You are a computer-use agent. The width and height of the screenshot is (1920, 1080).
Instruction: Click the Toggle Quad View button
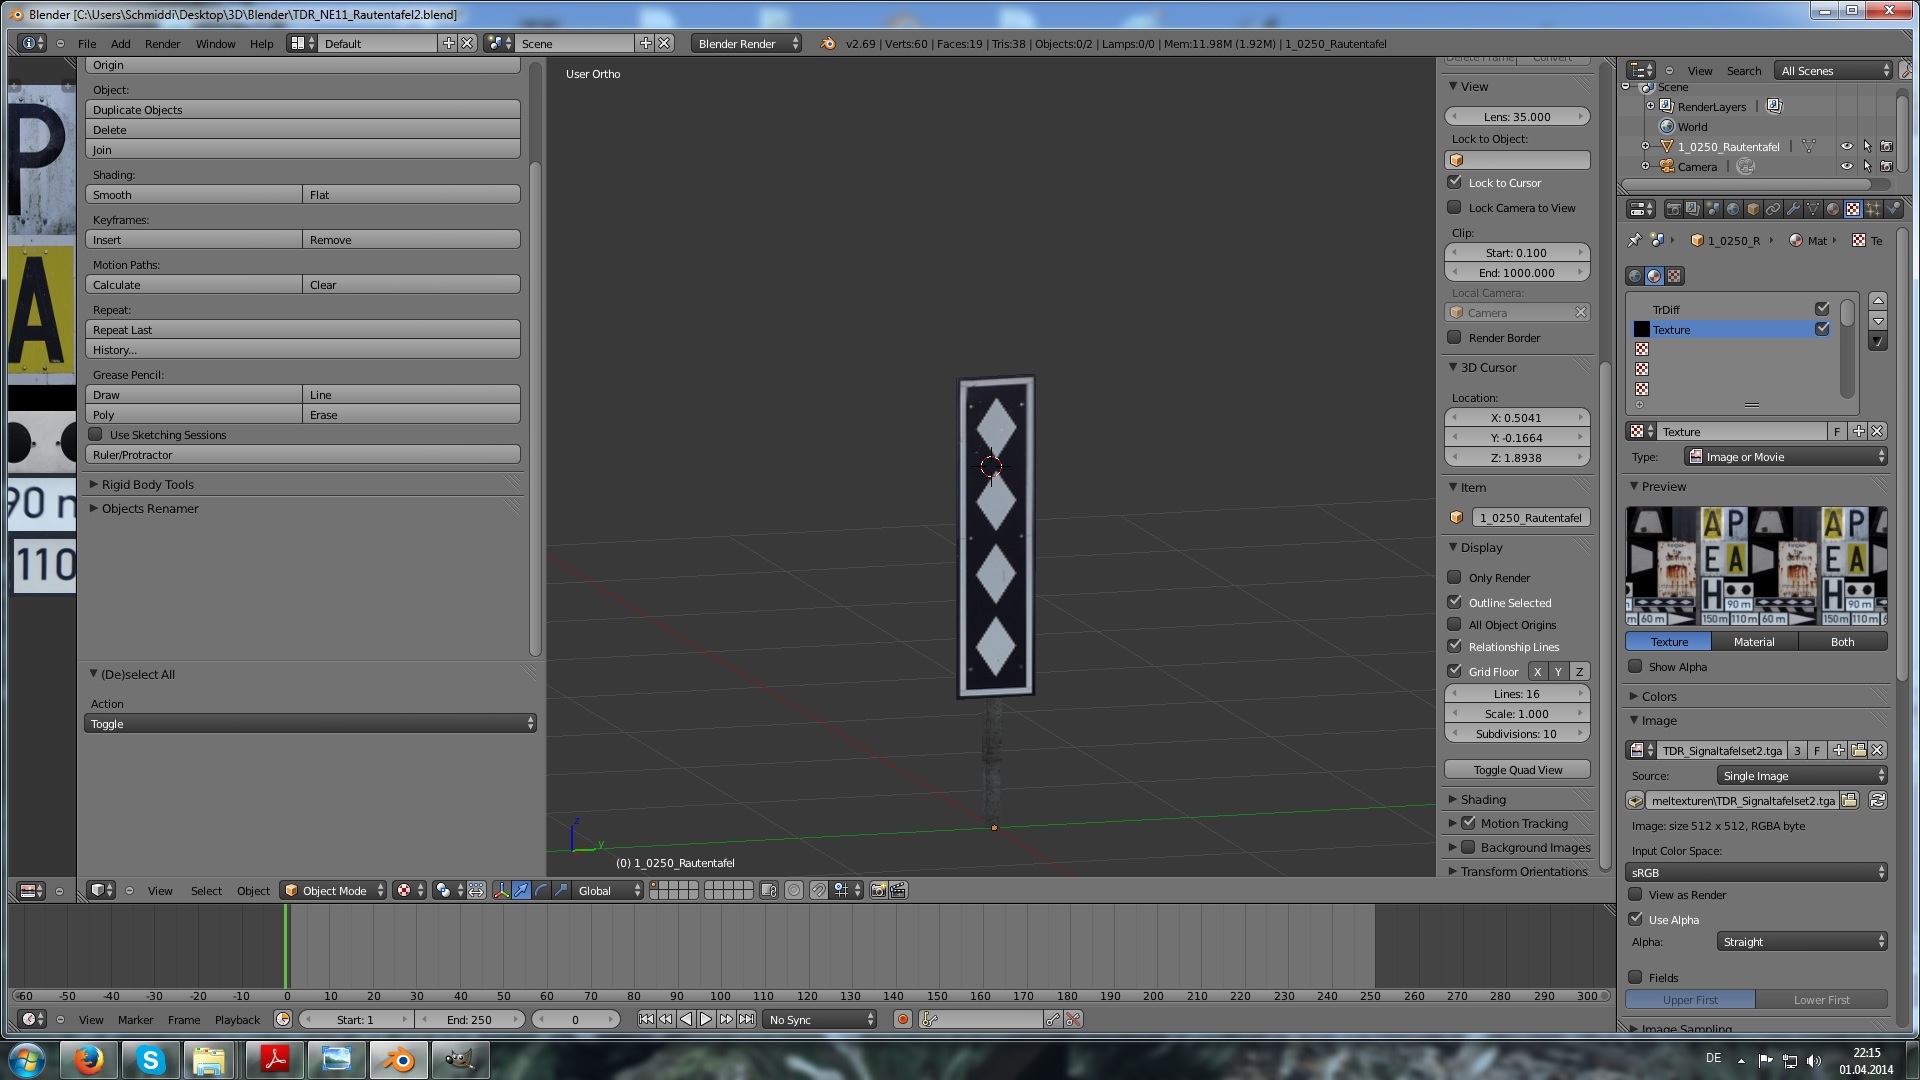tap(1517, 769)
